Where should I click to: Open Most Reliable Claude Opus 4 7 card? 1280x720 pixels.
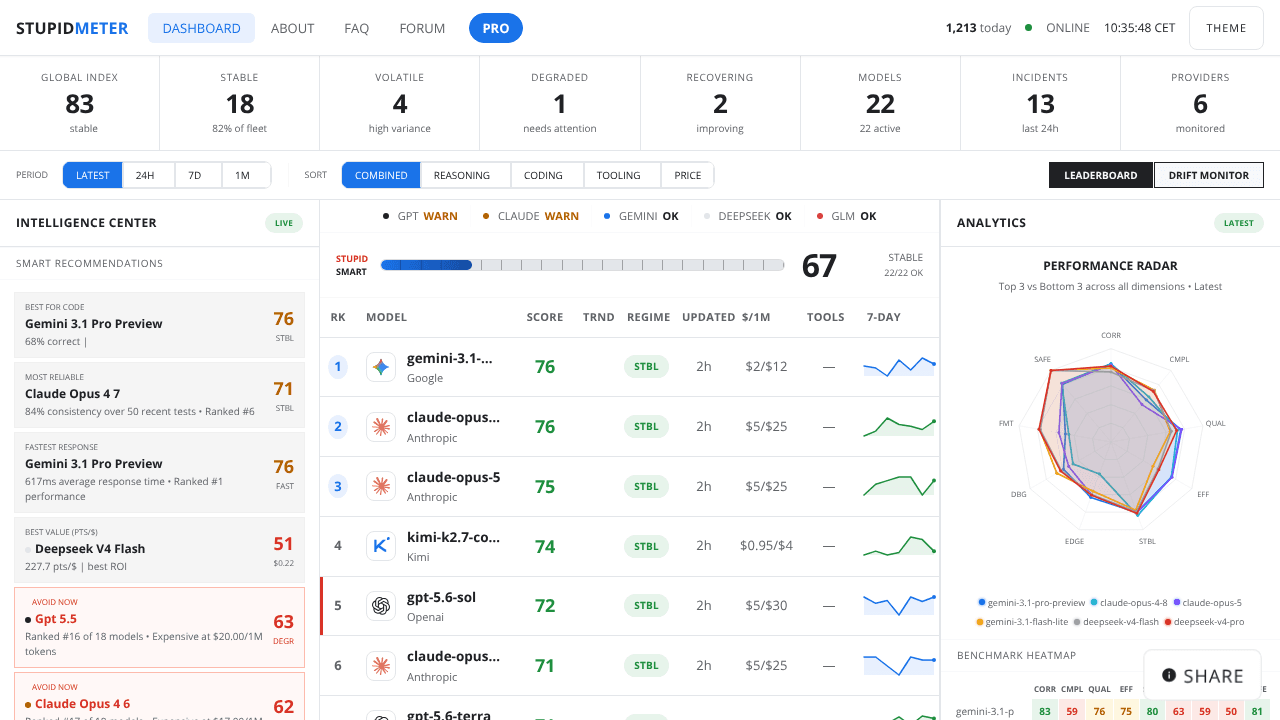[160, 395]
